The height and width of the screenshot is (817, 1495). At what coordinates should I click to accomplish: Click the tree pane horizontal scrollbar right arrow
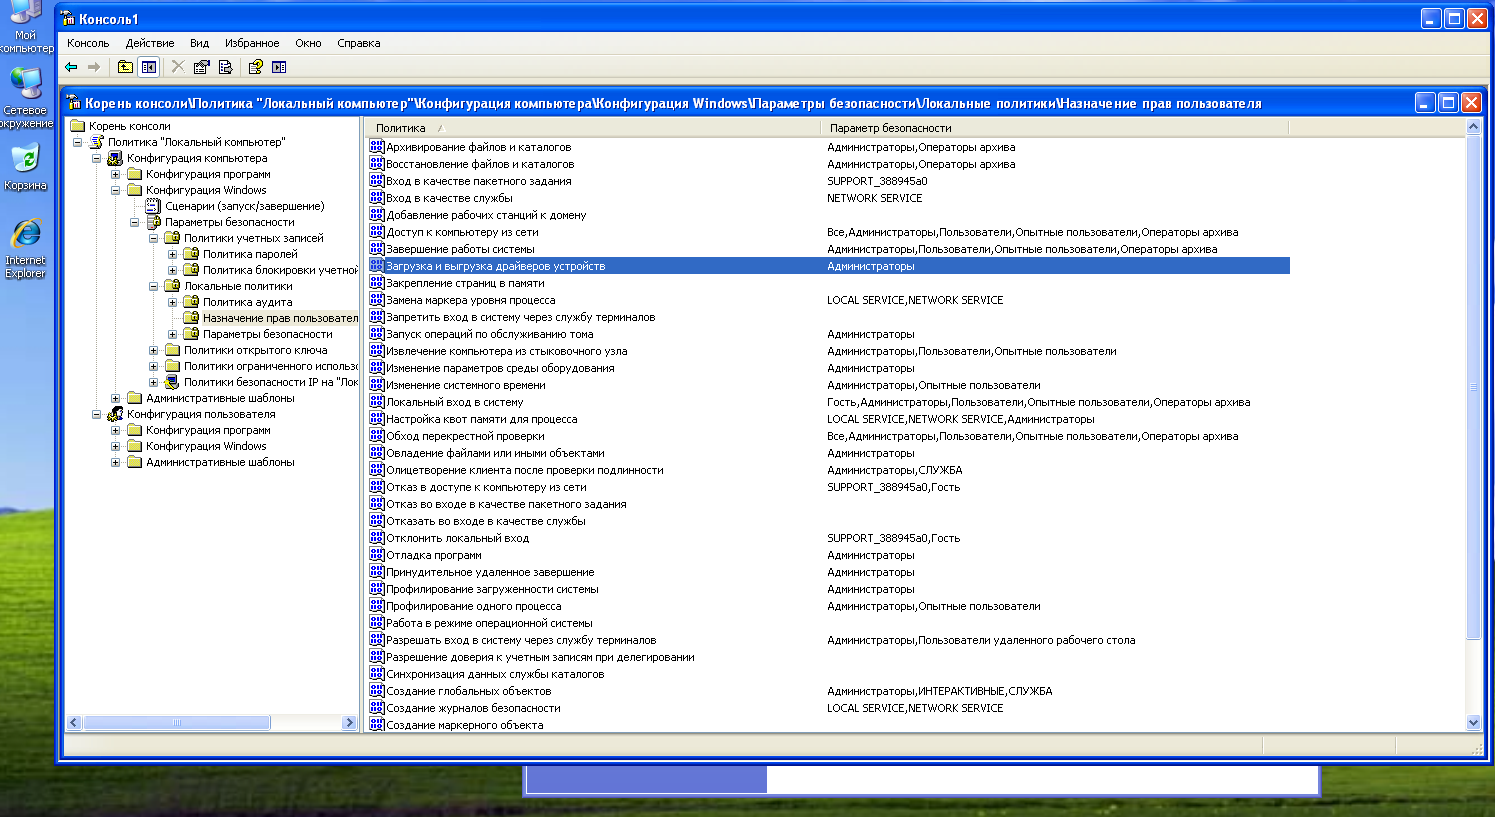[349, 722]
